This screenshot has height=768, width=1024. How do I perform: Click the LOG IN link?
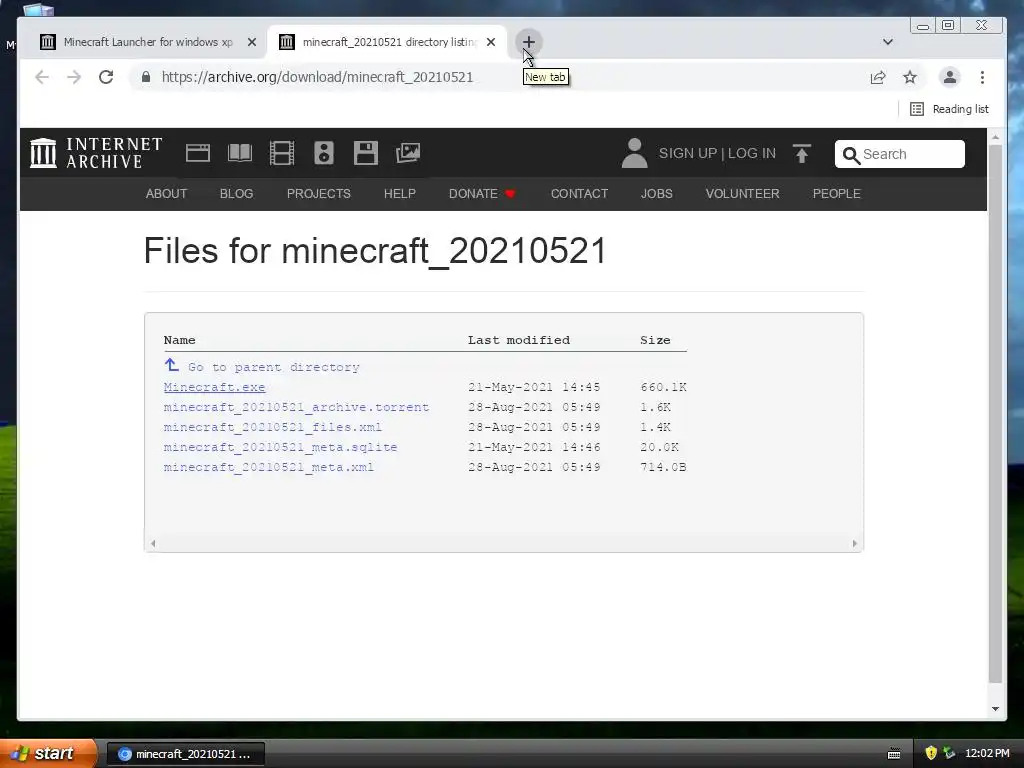tap(752, 153)
